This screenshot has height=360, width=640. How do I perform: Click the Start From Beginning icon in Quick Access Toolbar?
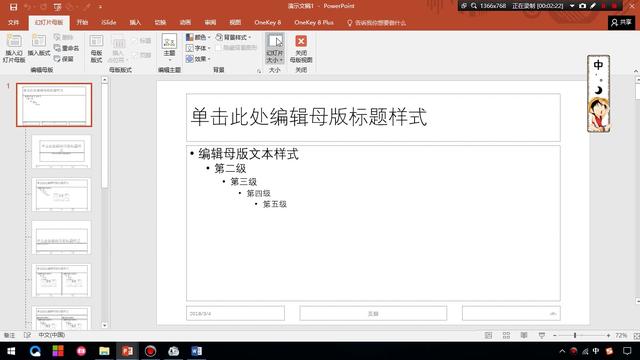pos(58,7)
